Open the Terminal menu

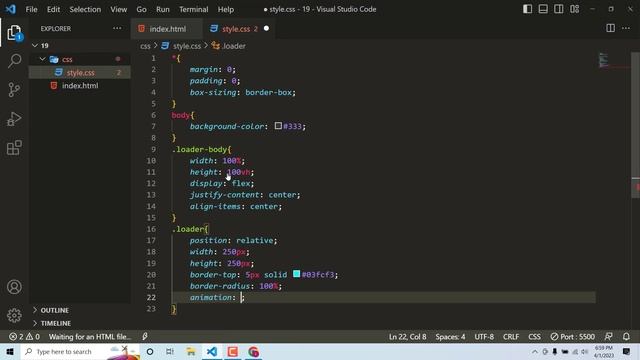click(193, 9)
